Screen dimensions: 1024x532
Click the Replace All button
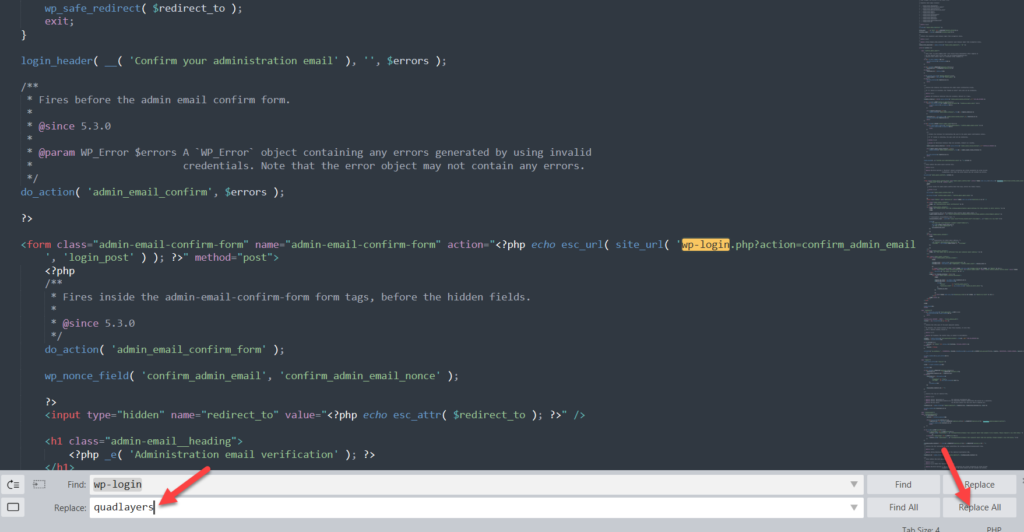[x=979, y=507]
